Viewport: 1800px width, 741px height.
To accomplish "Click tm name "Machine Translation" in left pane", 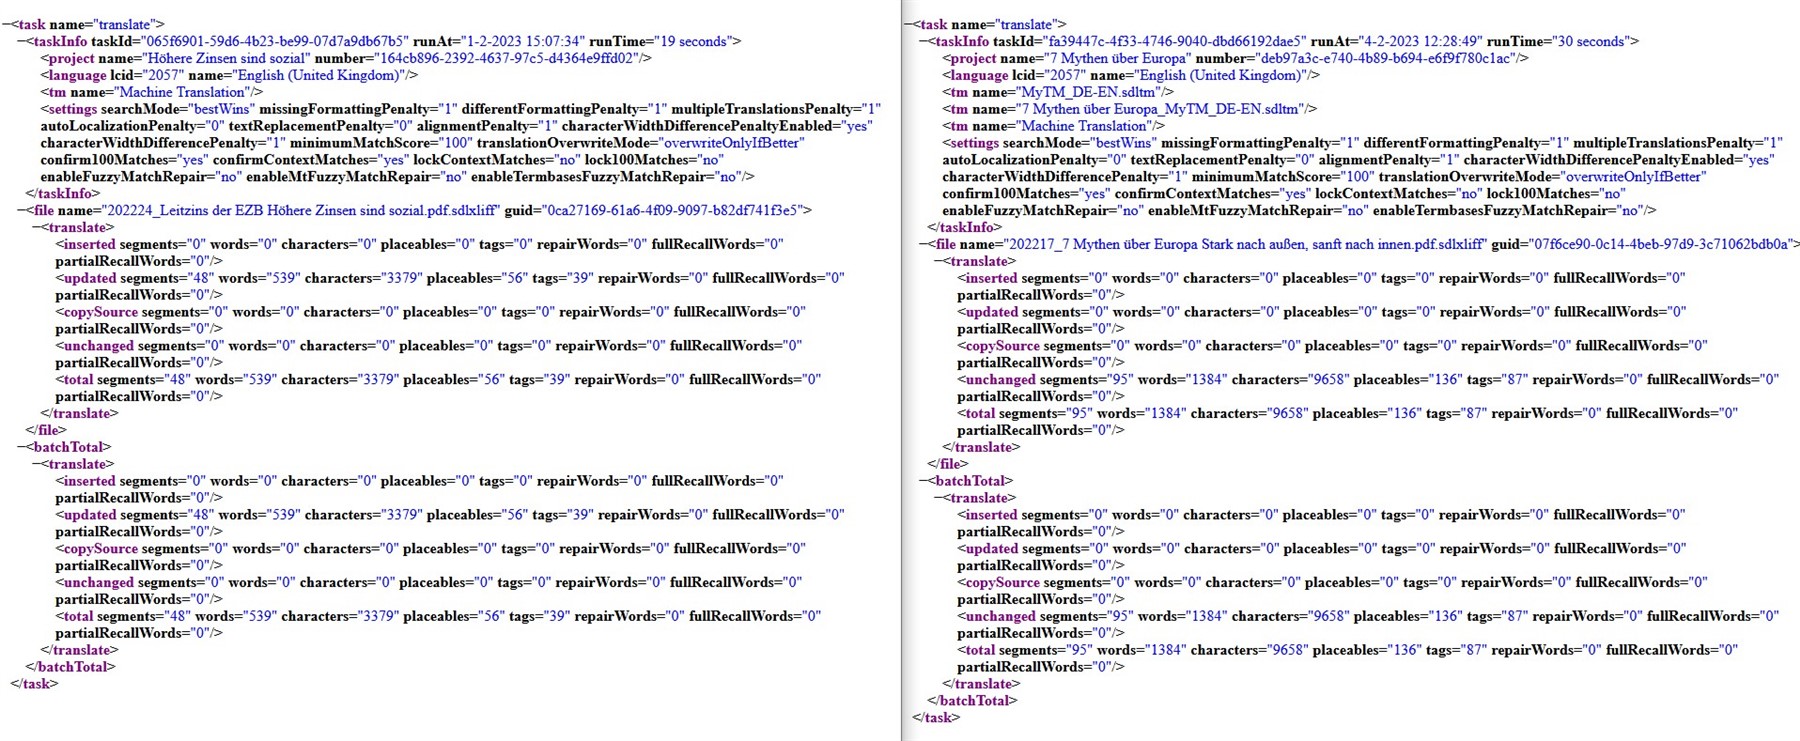I will [x=182, y=92].
